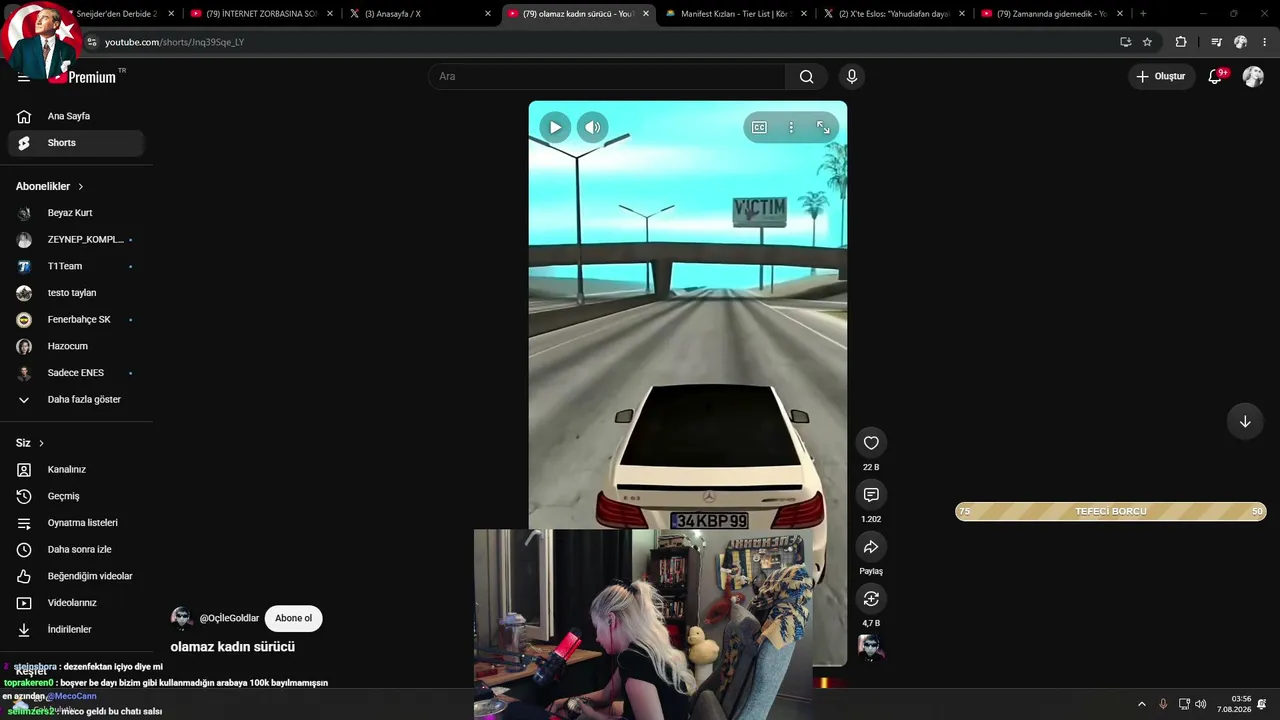Switch to Manifest Kızları Tier List tab
Image resolution: width=1280 pixels, height=720 pixels.
point(735,14)
